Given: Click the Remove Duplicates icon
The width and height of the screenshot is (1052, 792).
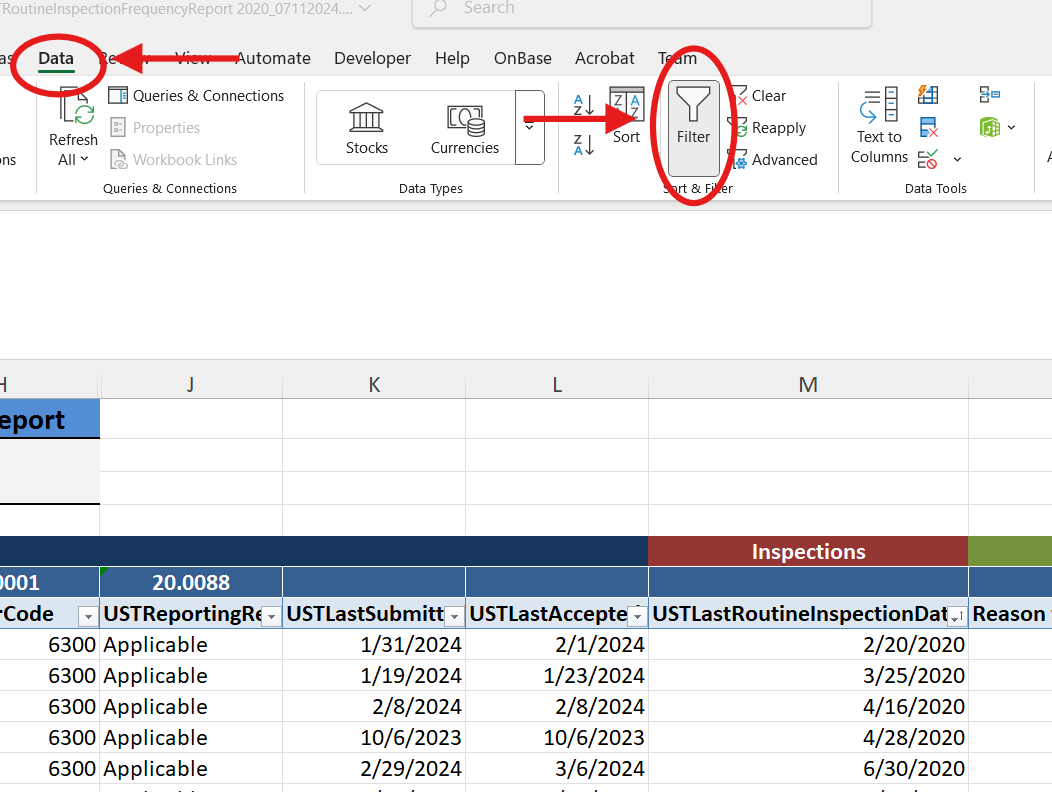Looking at the screenshot, I should (928, 127).
